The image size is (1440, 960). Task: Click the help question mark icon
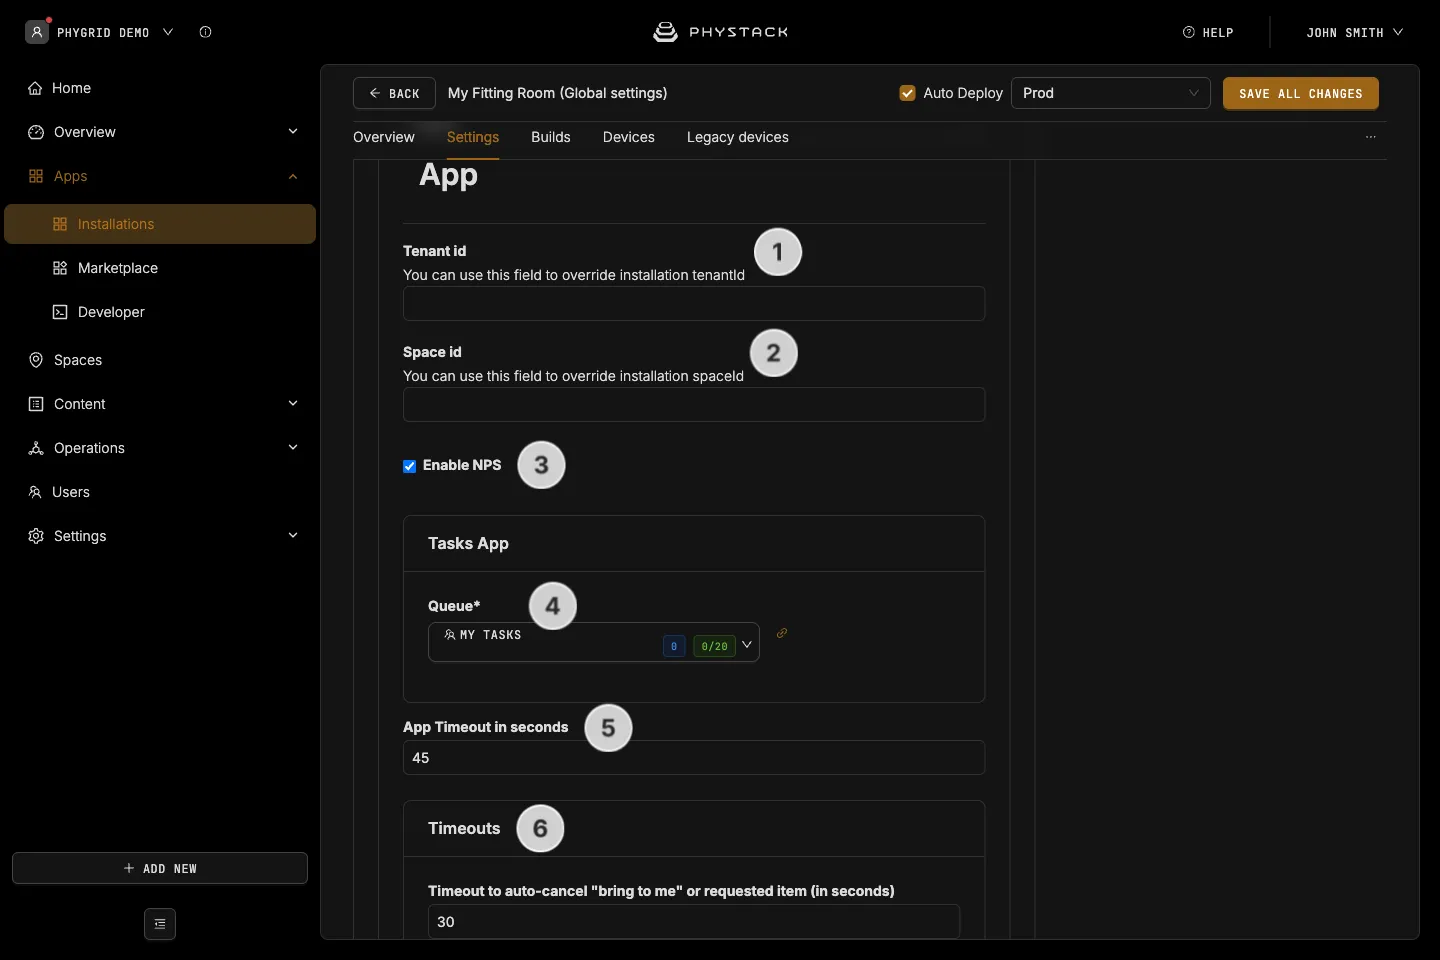[x=1189, y=32]
